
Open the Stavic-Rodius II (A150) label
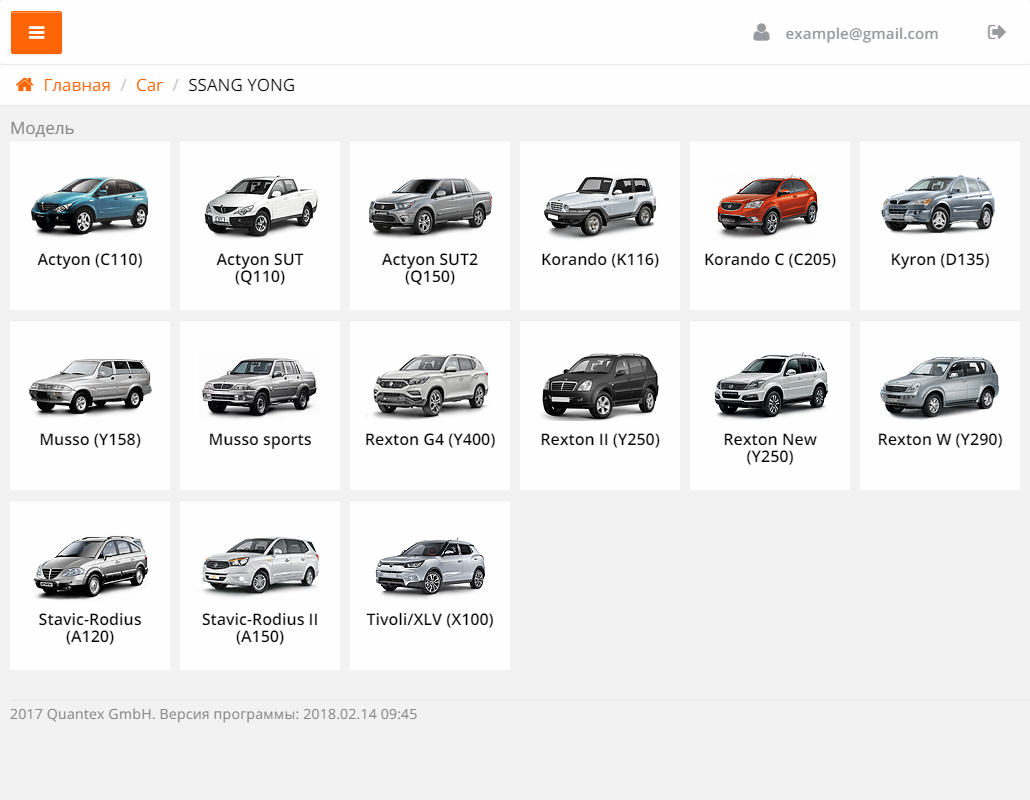(260, 628)
